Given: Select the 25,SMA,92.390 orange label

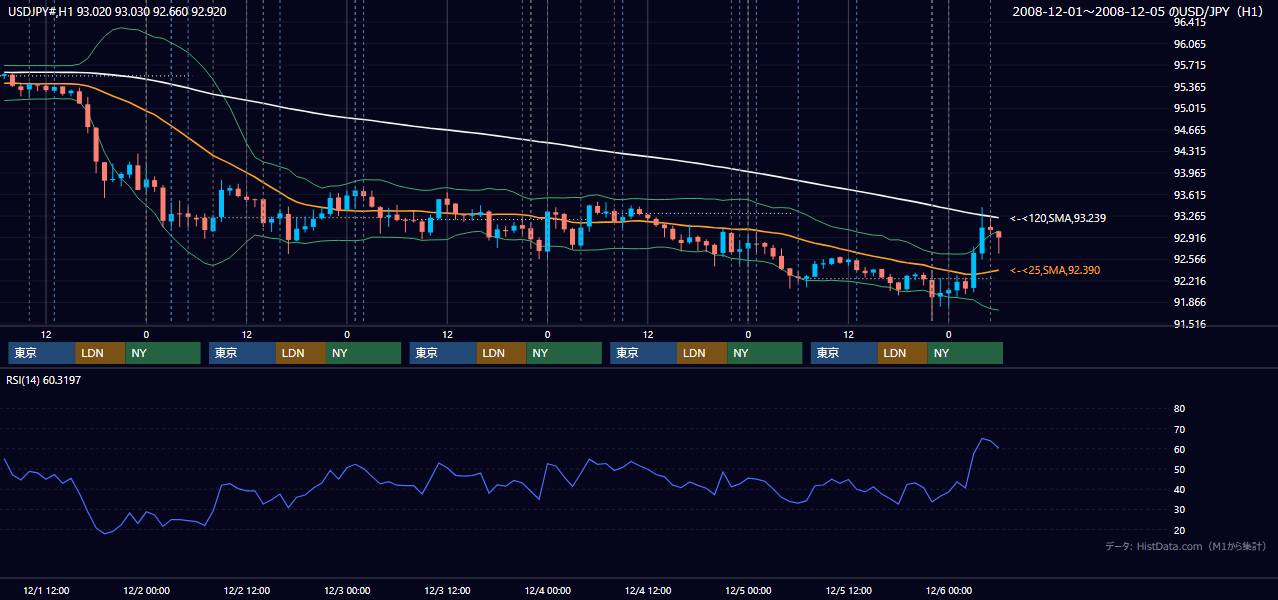Looking at the screenshot, I should [x=1055, y=270].
